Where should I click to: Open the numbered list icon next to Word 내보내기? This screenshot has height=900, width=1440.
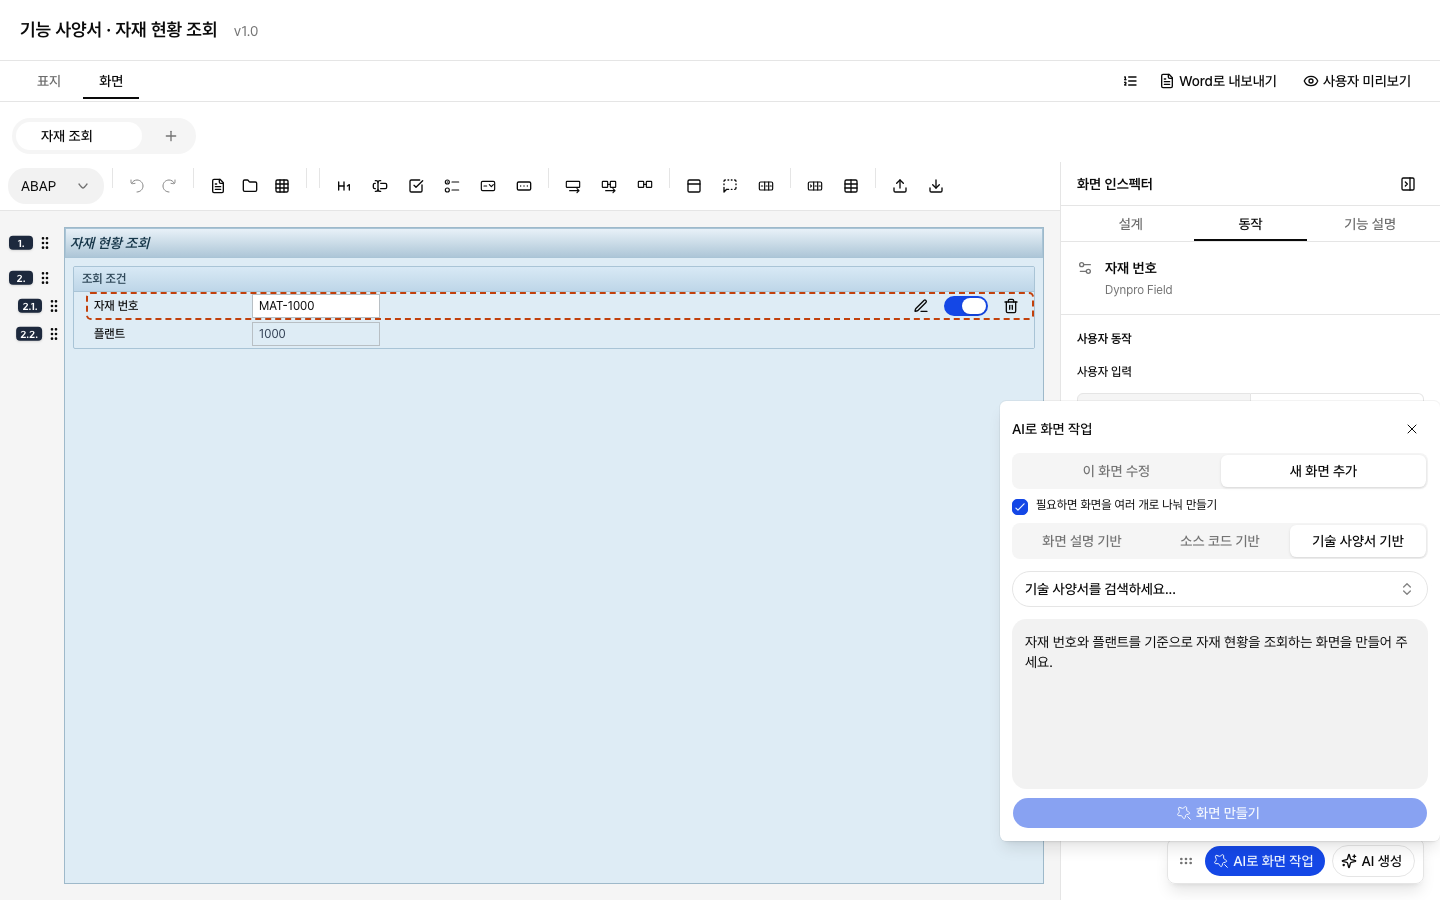pyautogui.click(x=1130, y=81)
